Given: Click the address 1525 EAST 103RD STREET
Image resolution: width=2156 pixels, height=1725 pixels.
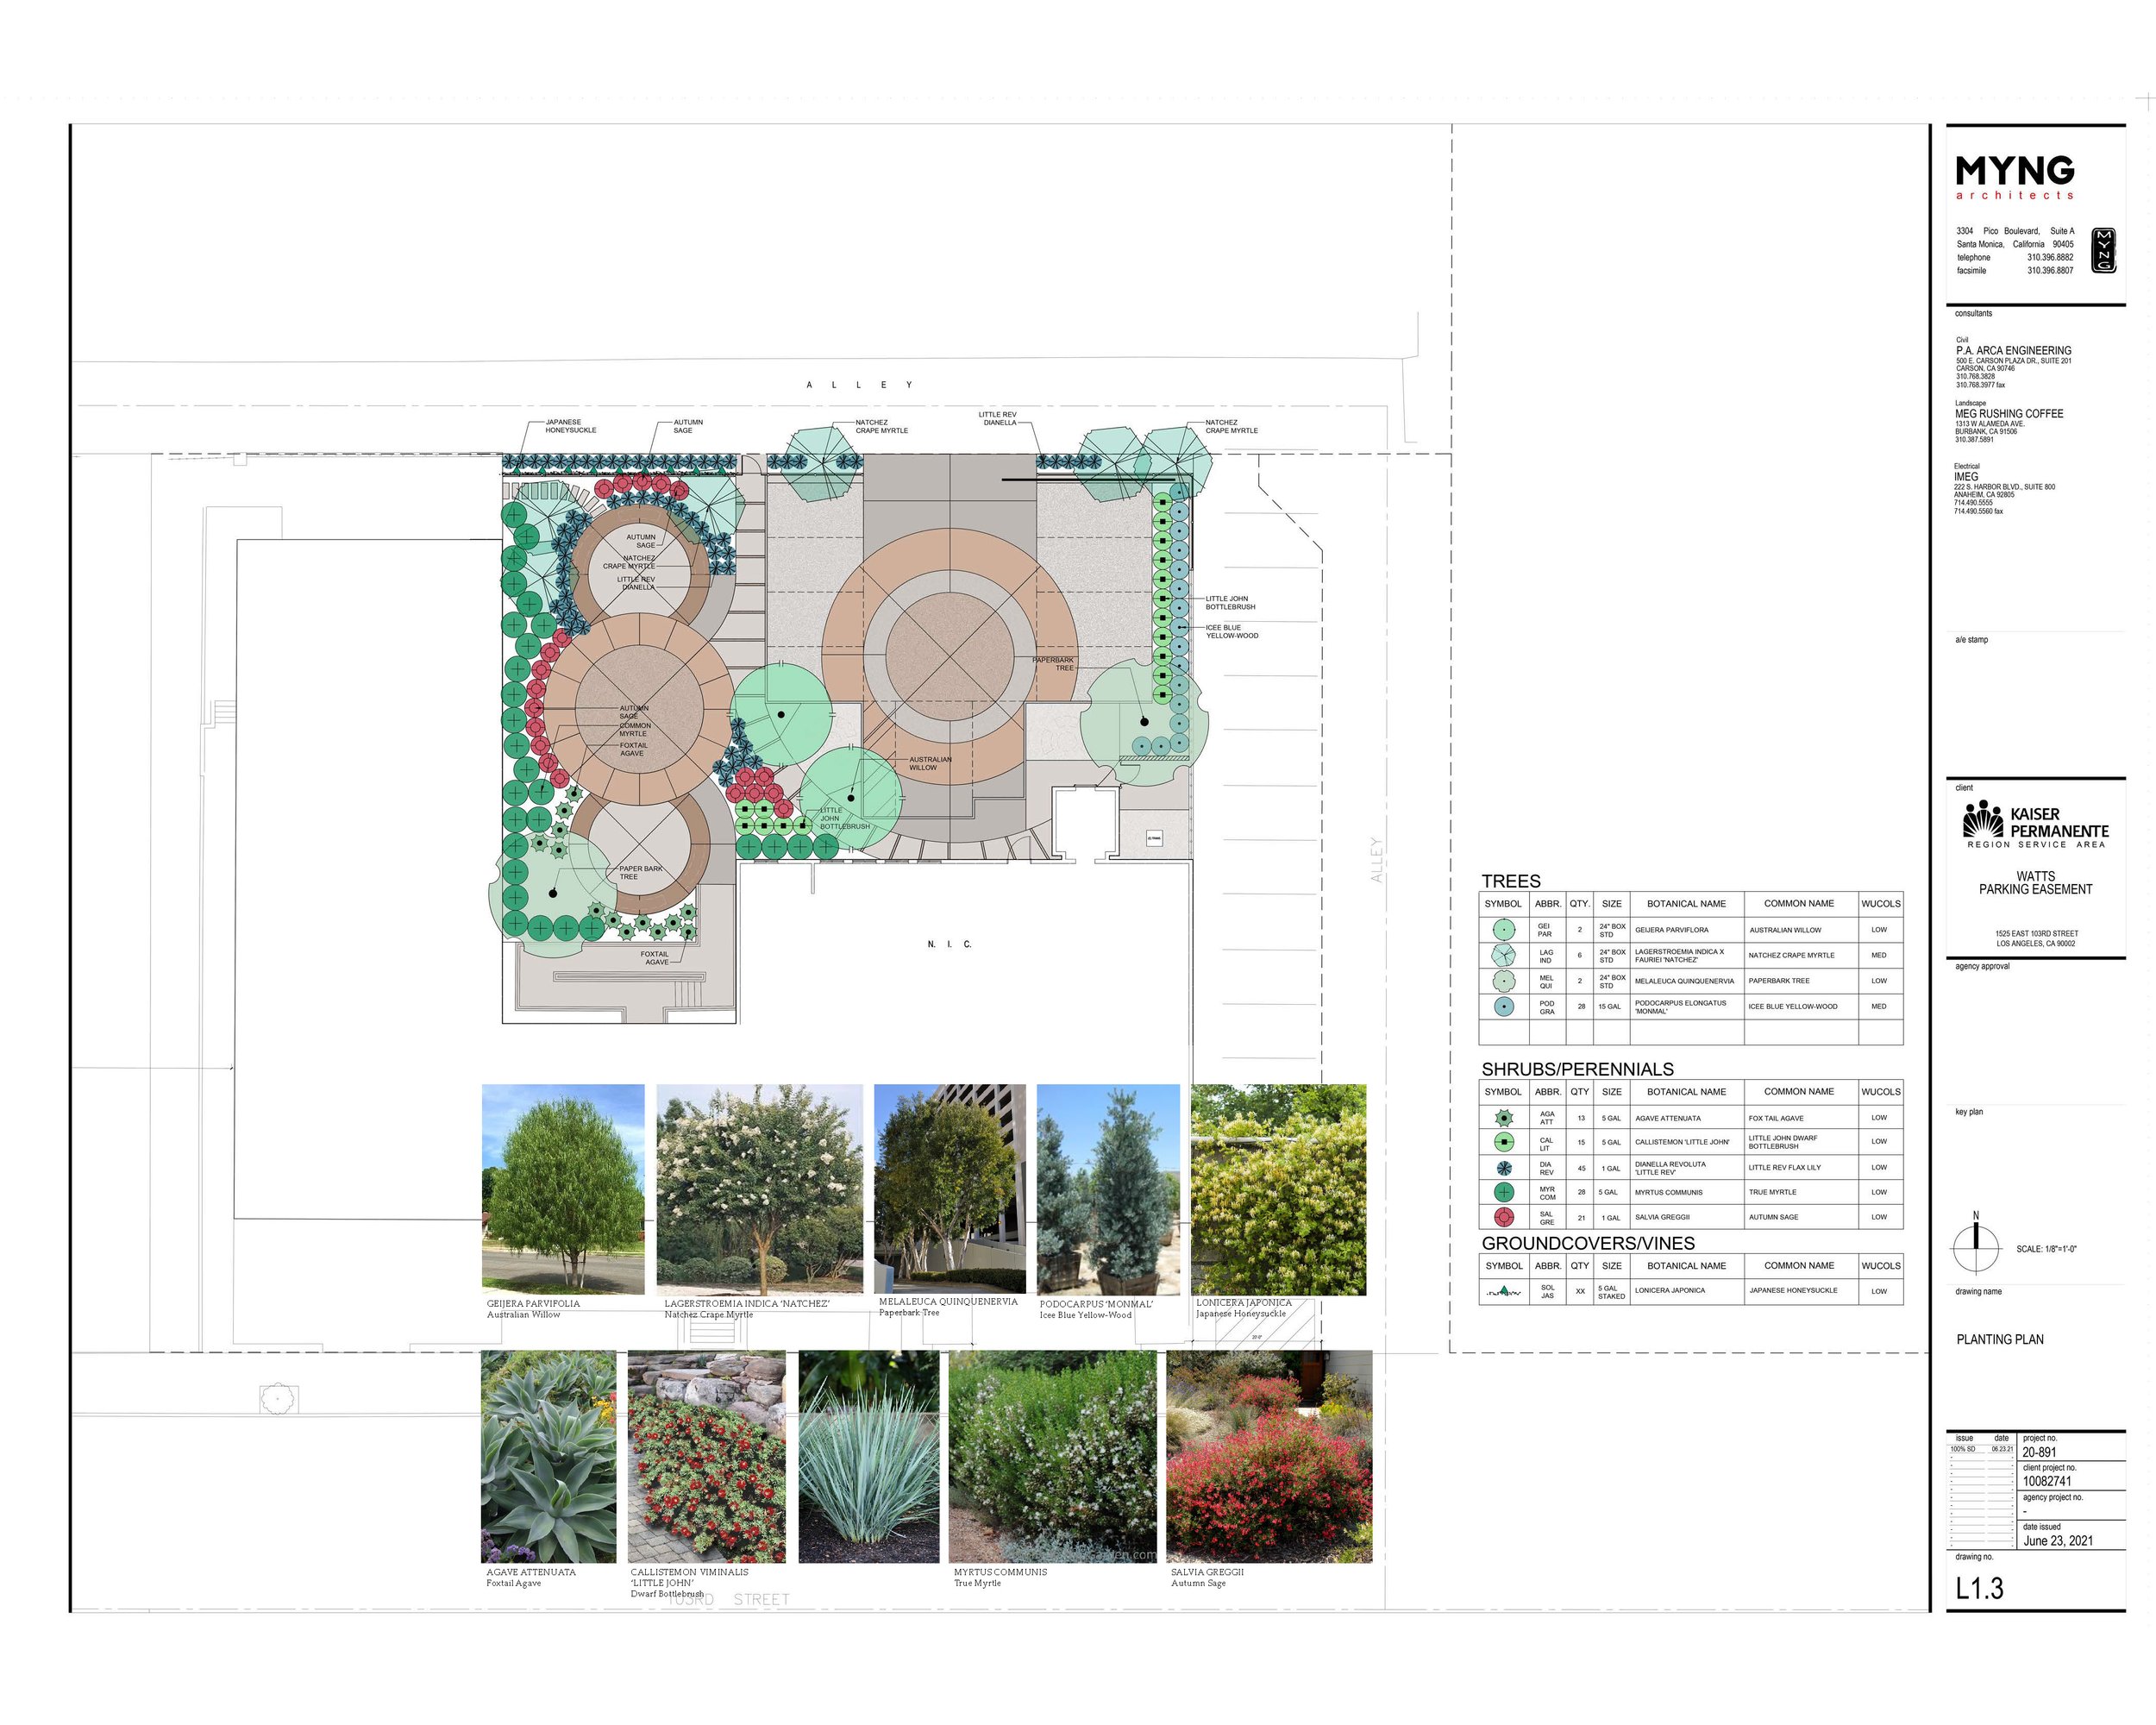Looking at the screenshot, I should click(2036, 934).
